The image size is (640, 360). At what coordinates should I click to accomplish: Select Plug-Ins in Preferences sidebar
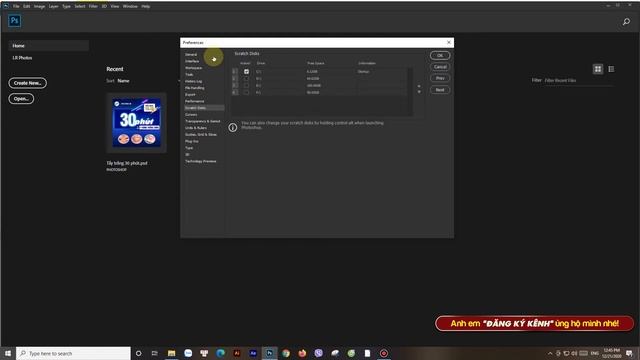191,141
